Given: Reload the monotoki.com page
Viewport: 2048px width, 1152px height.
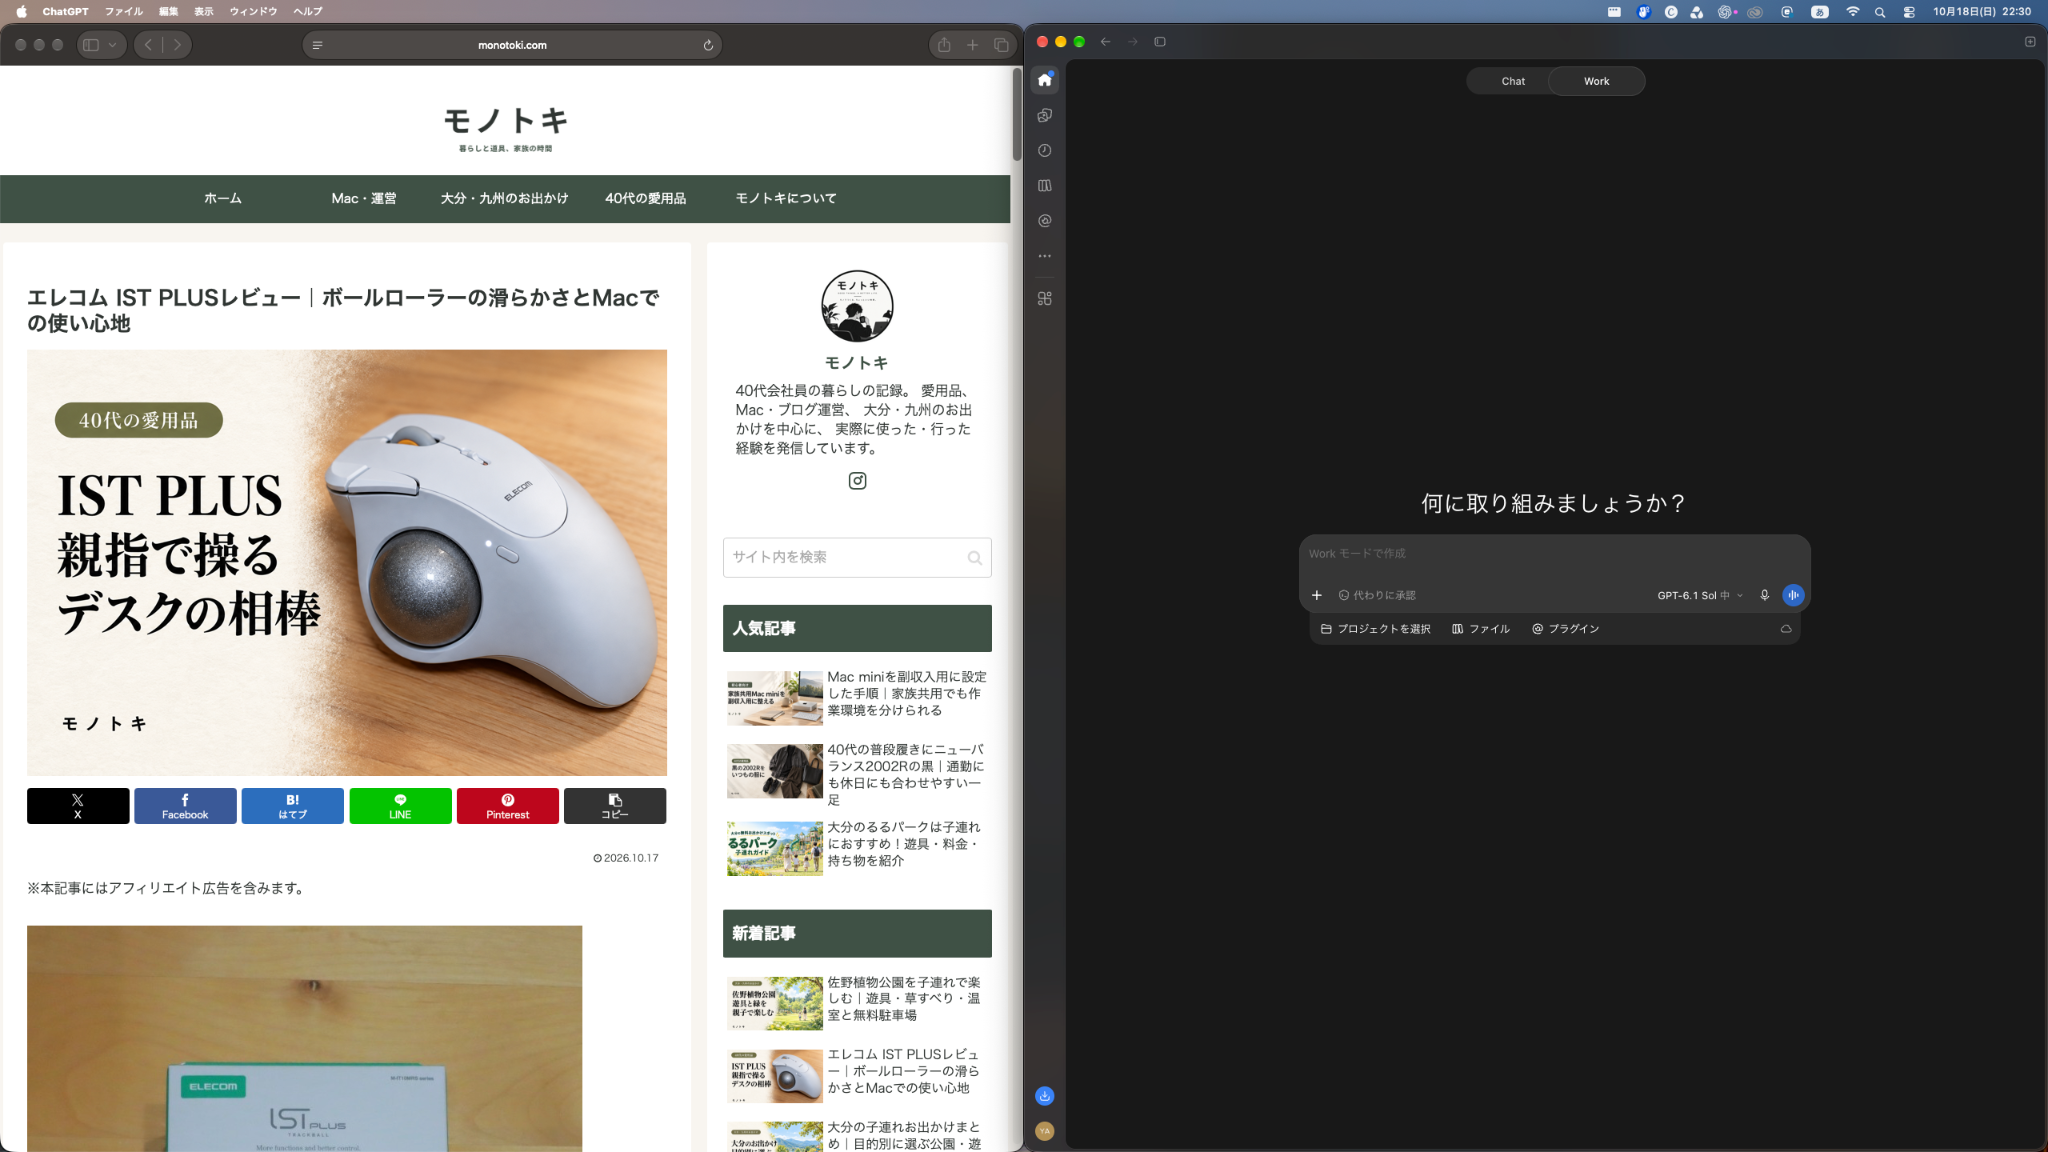Looking at the screenshot, I should coord(708,45).
